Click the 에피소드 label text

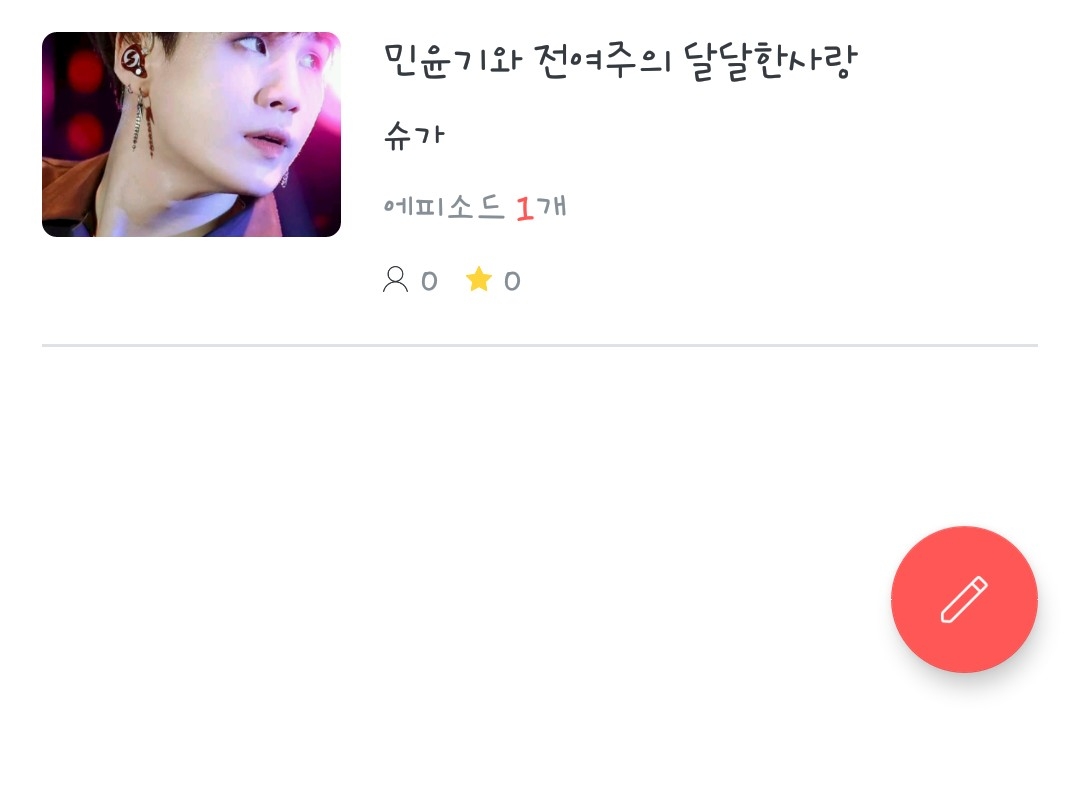444,207
